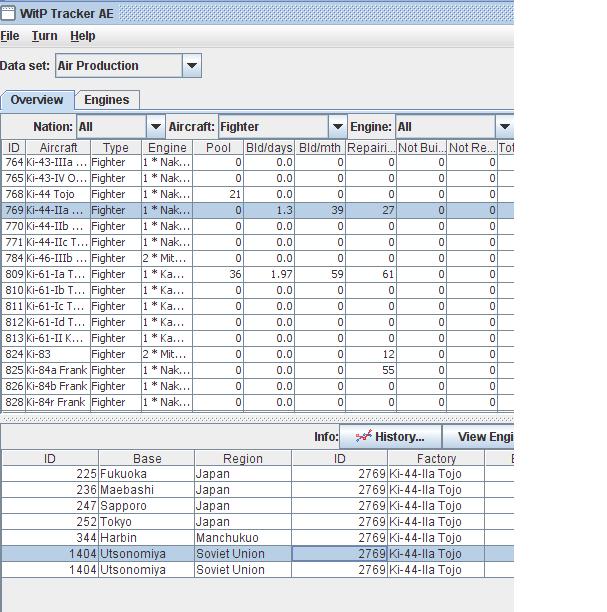Select the Ki-44 Tojo row
The height and width of the screenshot is (612, 607).
(257, 194)
